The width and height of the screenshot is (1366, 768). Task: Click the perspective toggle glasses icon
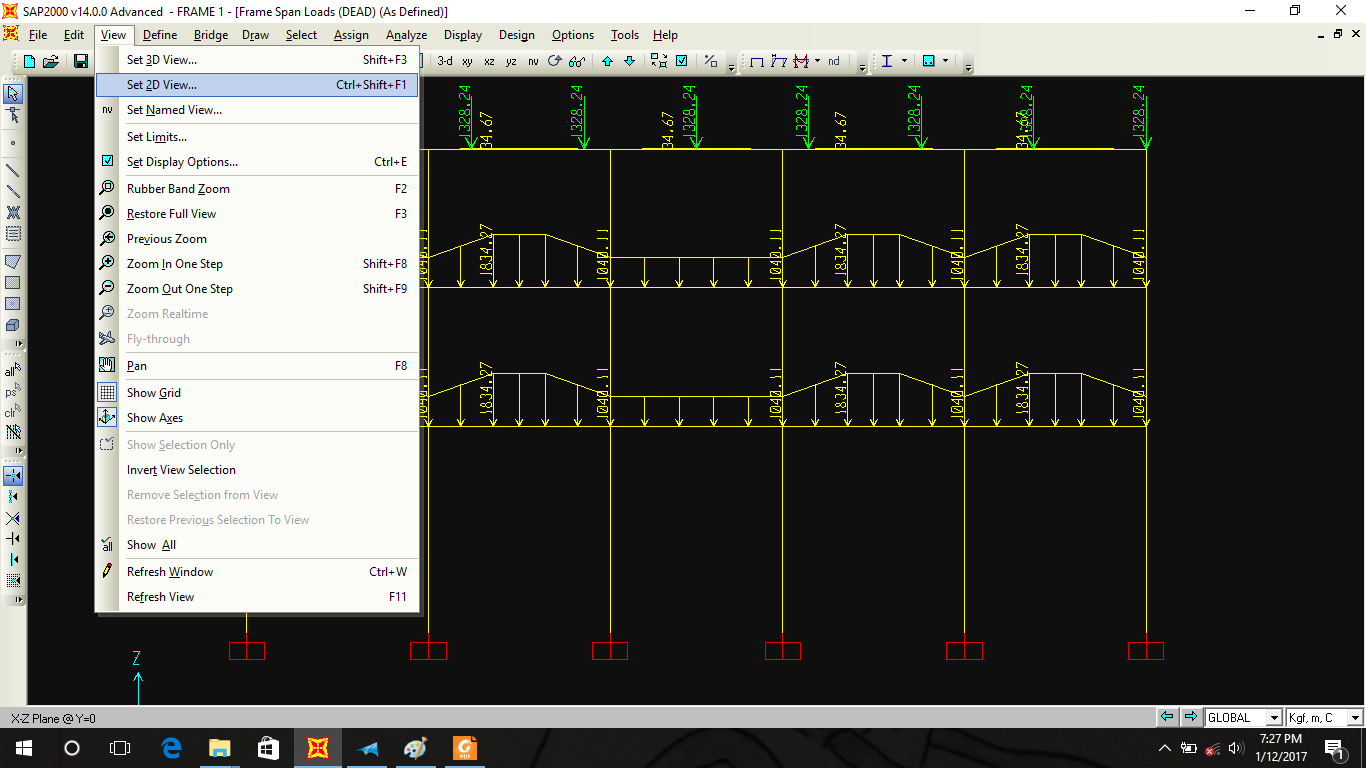click(577, 61)
